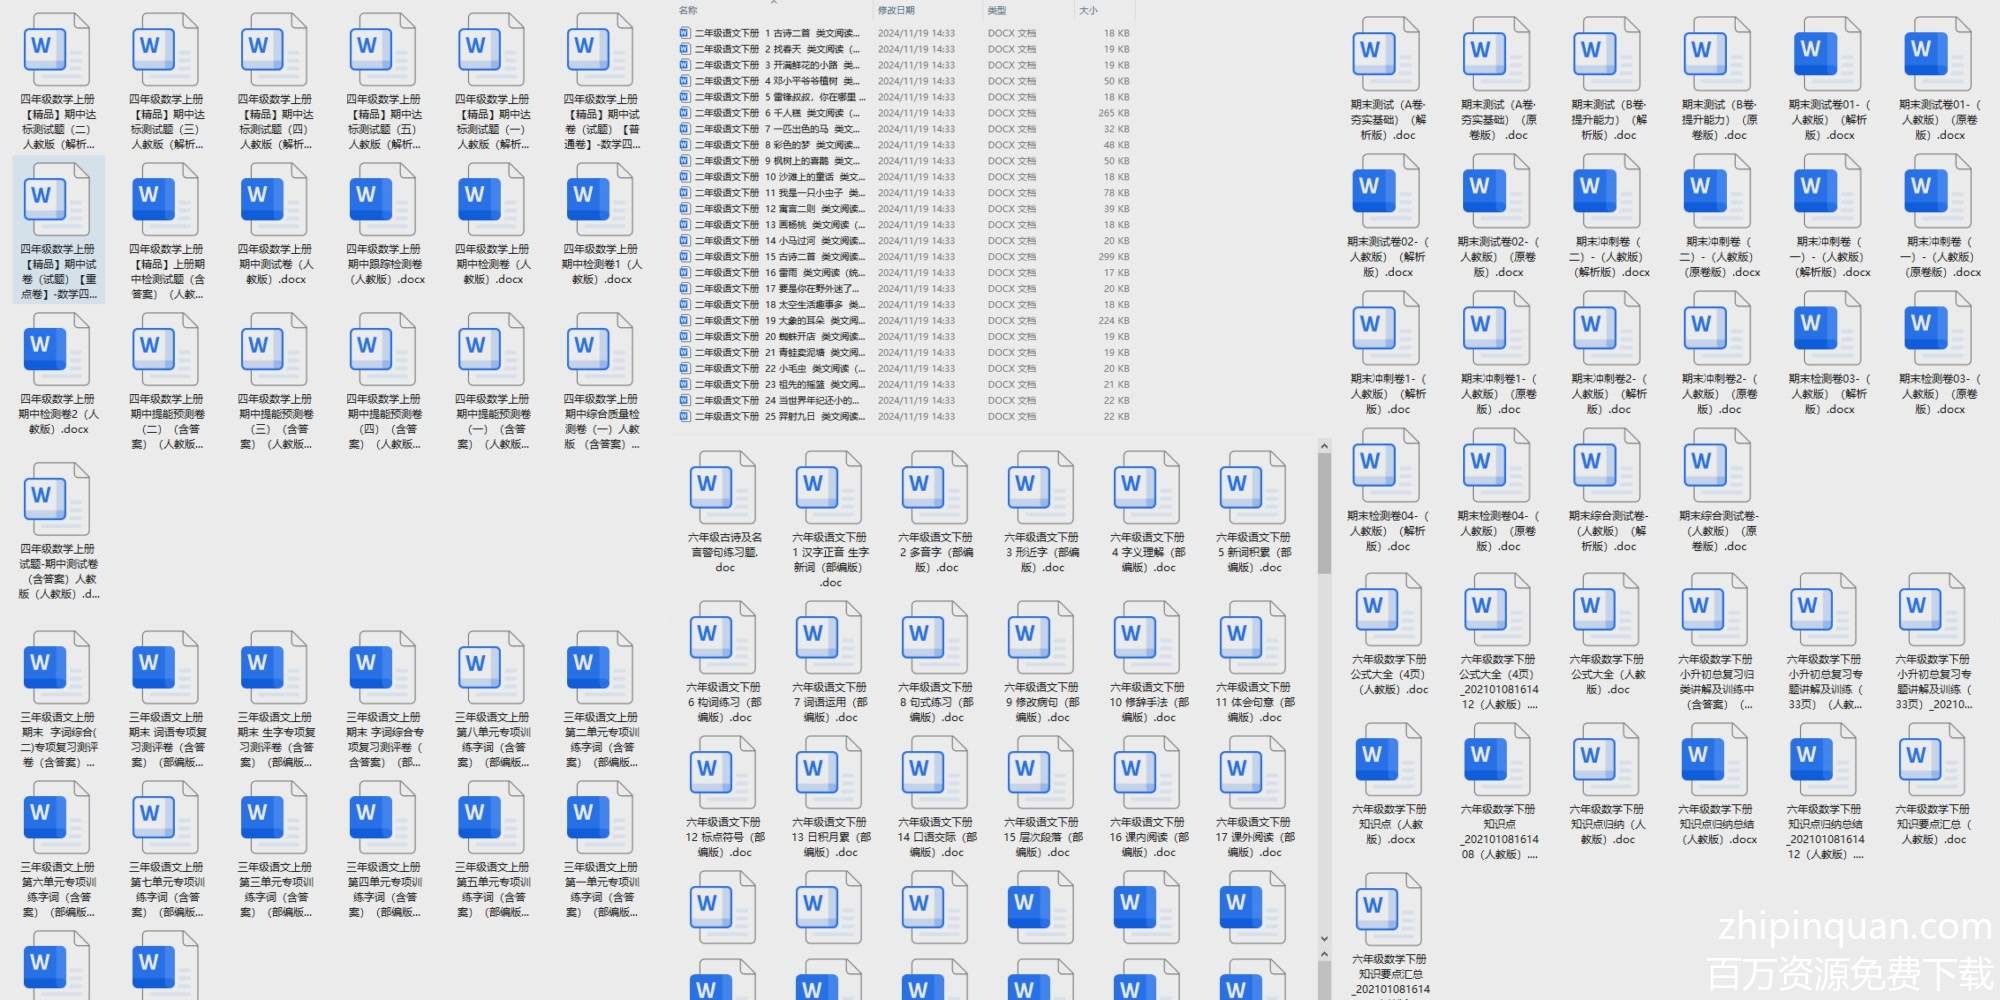Image resolution: width=2000 pixels, height=1000 pixels.
Task: Click the small Word icon beside '6 千人糕'
Action: click(x=684, y=113)
